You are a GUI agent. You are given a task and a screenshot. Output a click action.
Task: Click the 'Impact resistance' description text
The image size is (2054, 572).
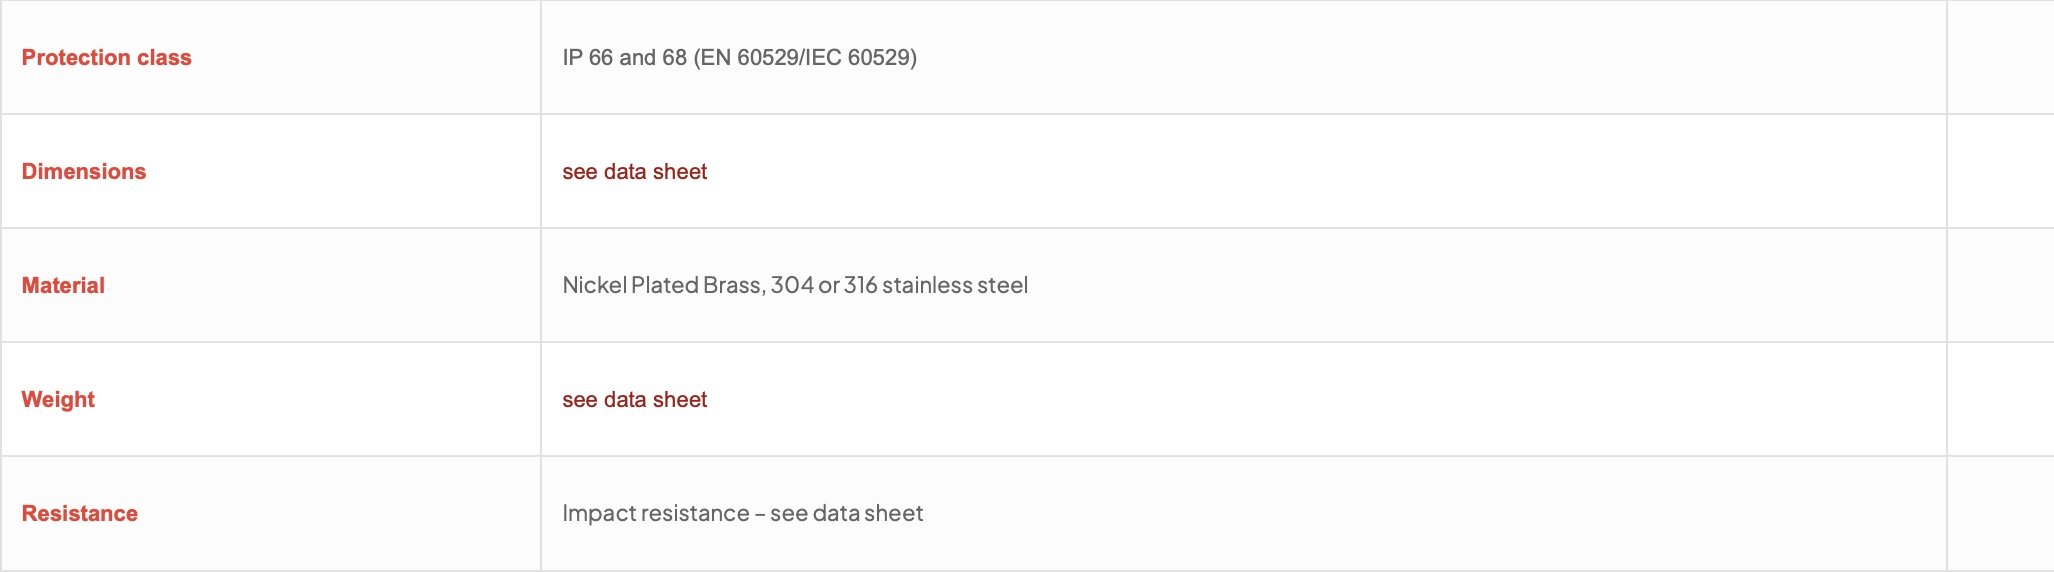[x=655, y=513]
